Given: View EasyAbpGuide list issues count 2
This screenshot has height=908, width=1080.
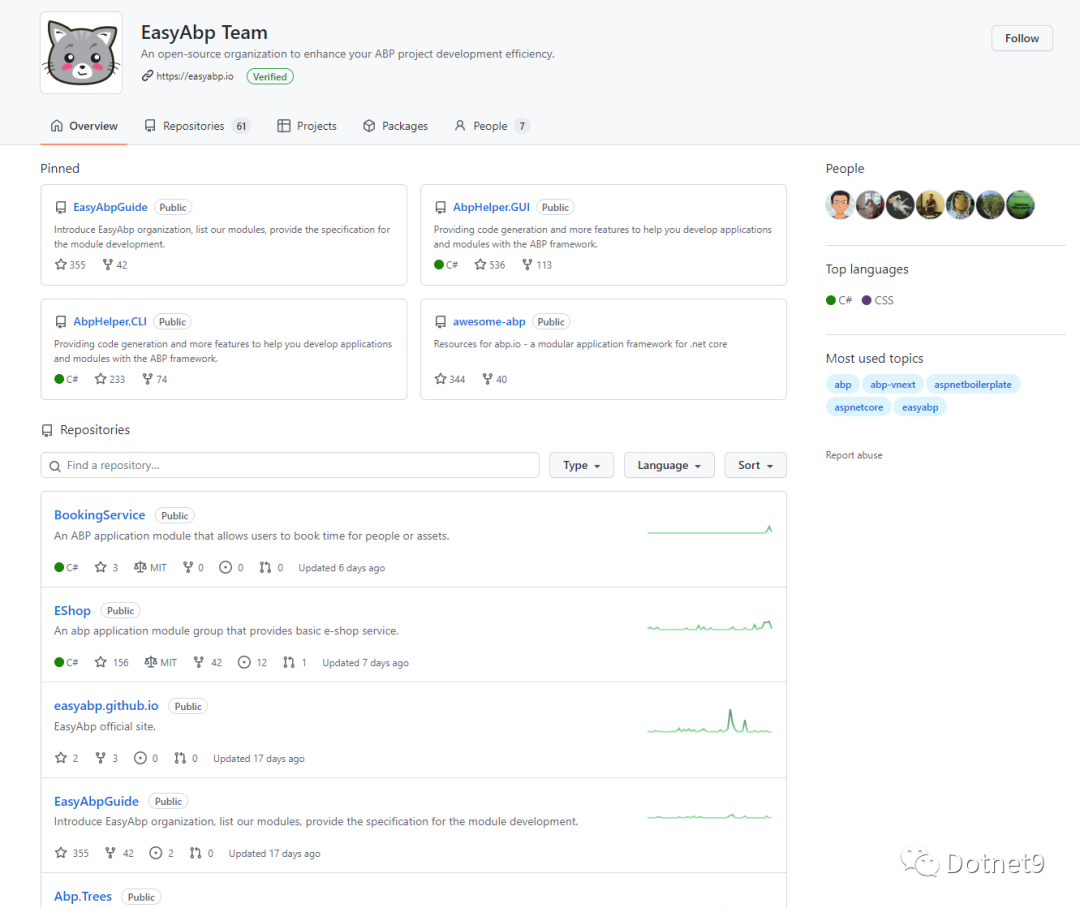Looking at the screenshot, I should point(161,853).
